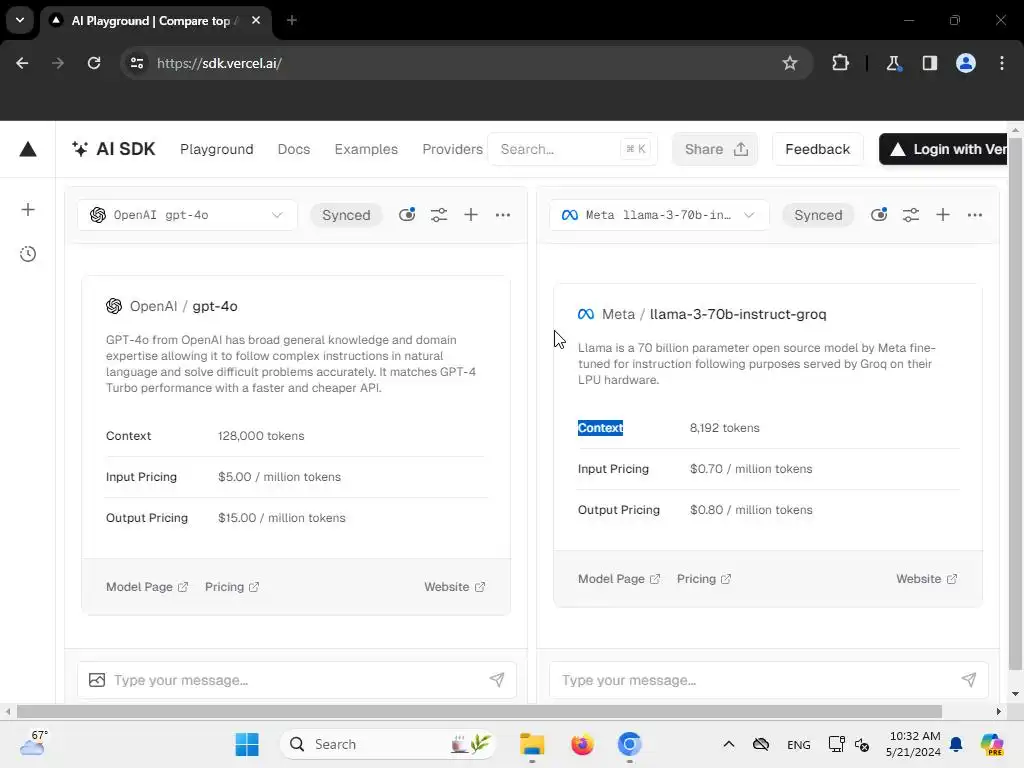1024x768 pixels.
Task: Toggle Synced in gpt-4o panel
Action: point(346,215)
